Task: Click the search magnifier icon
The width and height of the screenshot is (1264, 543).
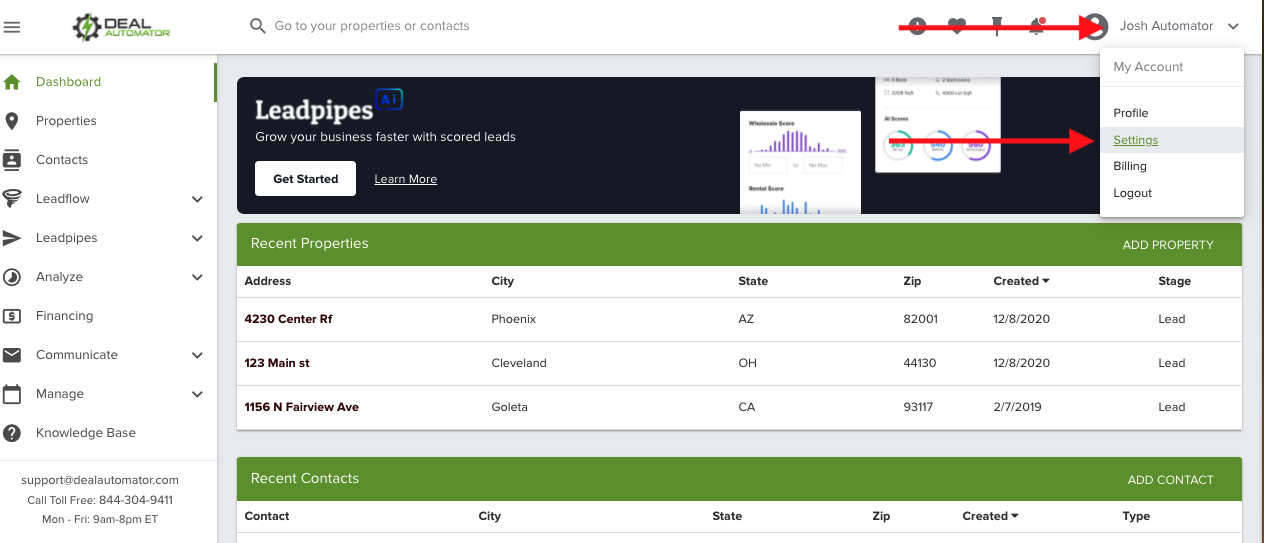Action: (258, 26)
